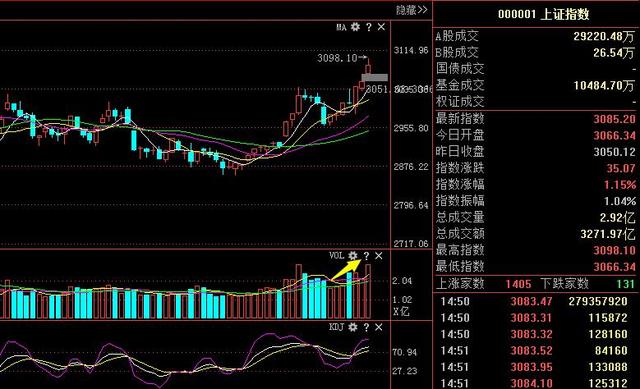This screenshot has width=640, height=389.
Task: Close the KDJ indicator panel
Action: coord(379,327)
